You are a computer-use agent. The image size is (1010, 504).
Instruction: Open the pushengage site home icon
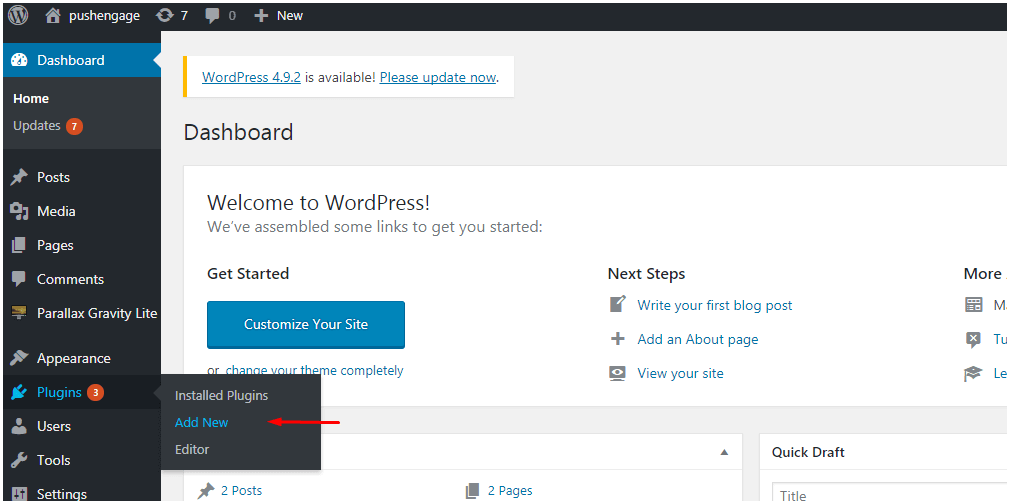click(53, 15)
